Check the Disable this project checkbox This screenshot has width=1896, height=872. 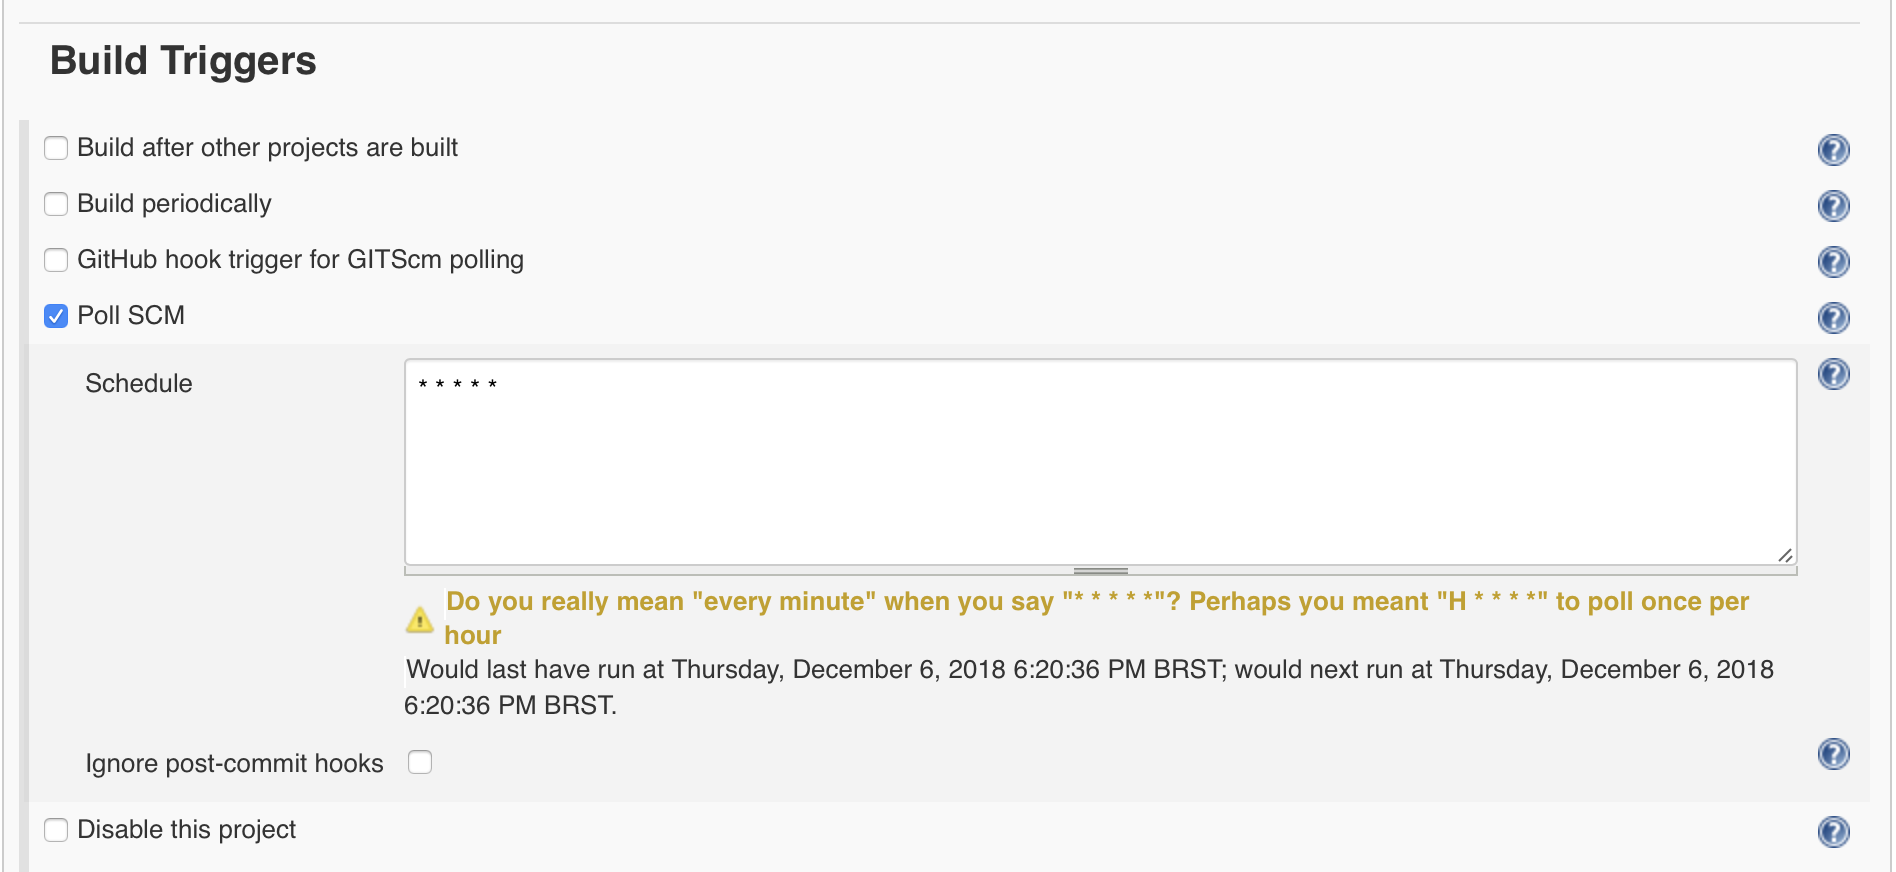(x=56, y=830)
